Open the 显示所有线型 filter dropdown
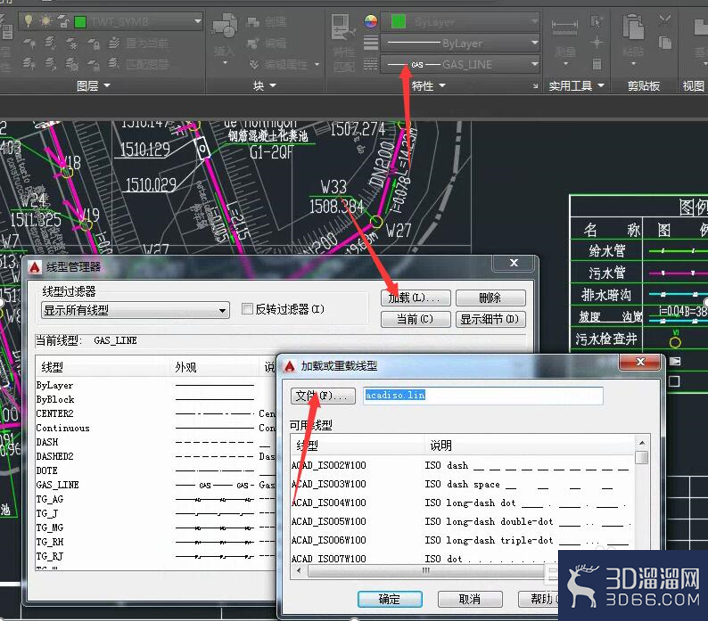 click(x=135, y=310)
